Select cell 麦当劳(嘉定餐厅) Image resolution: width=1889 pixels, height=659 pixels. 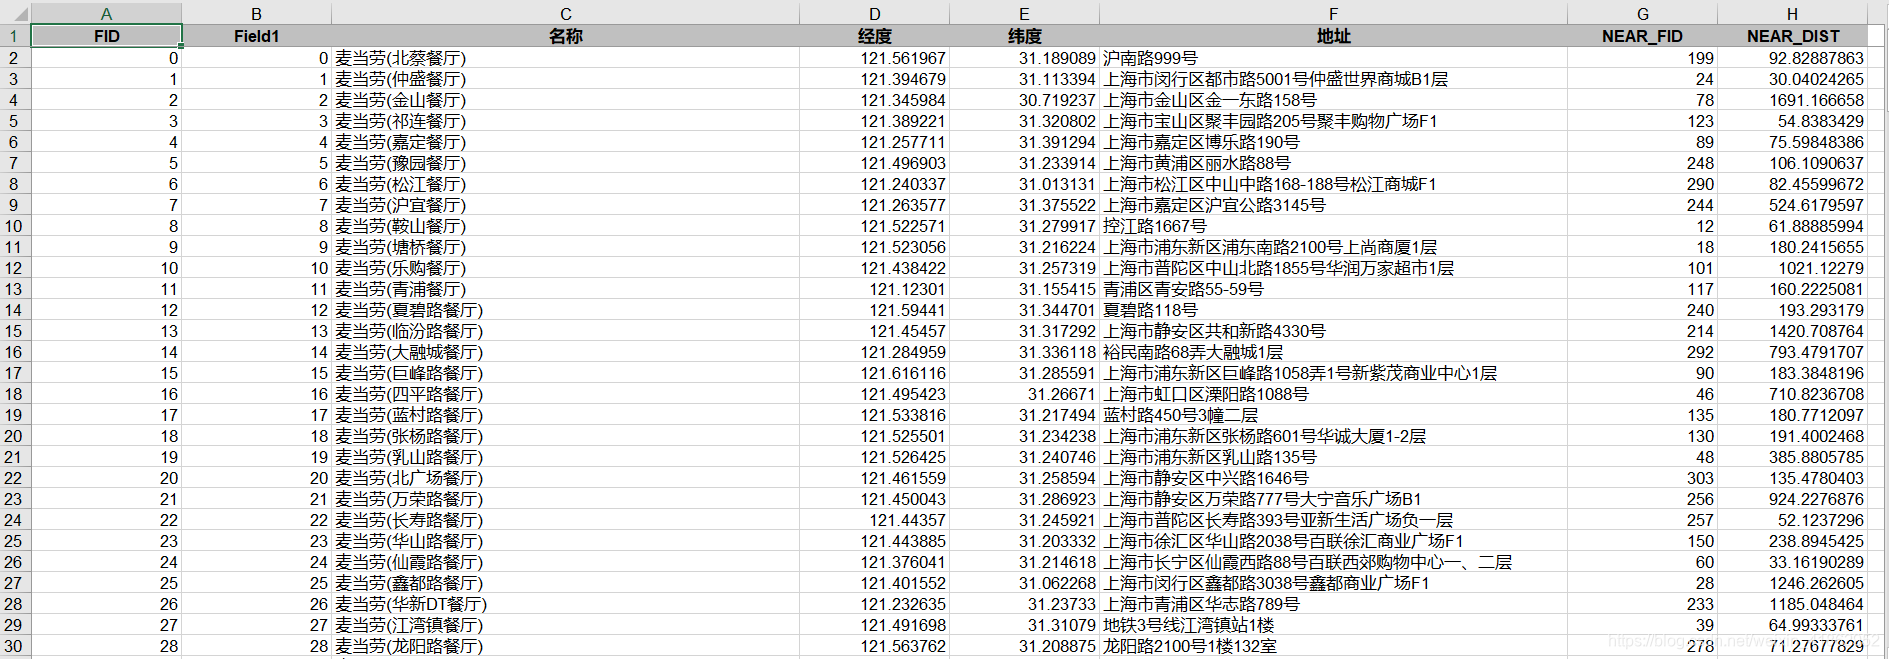[565, 142]
